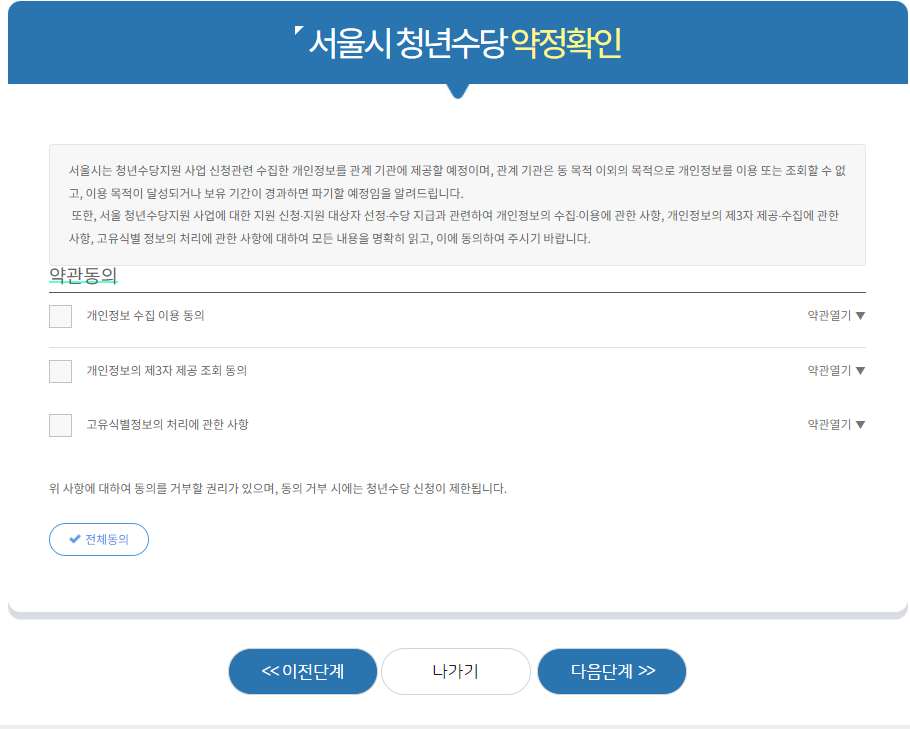Proceed with 다음단계 >> button
Image resolution: width=910 pixels, height=729 pixels.
612,672
